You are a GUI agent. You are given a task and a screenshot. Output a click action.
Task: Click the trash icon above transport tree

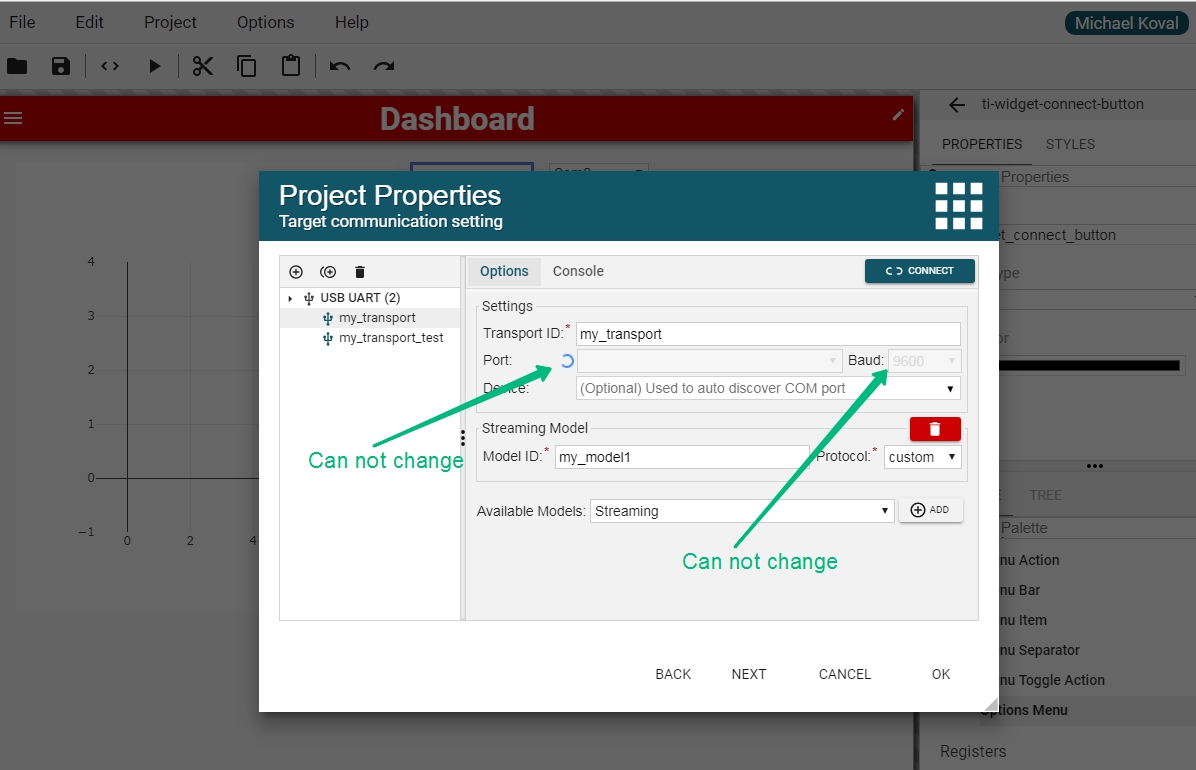point(360,272)
